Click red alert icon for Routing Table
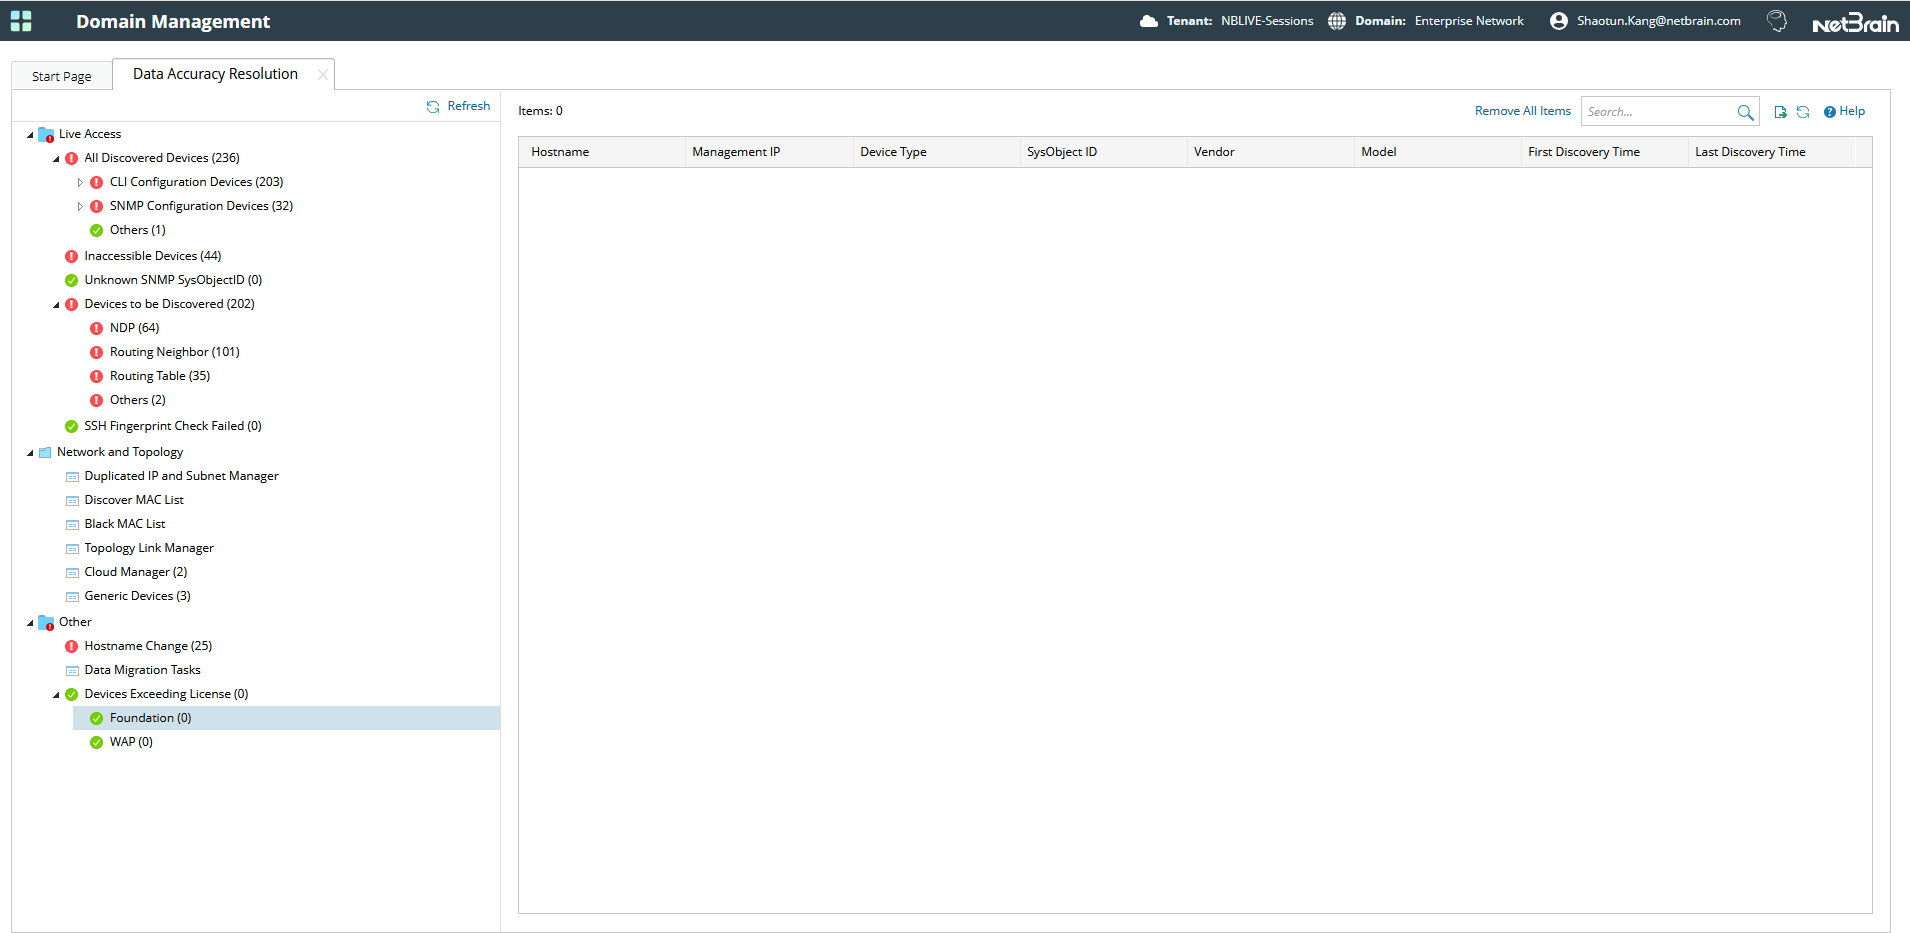 point(96,376)
